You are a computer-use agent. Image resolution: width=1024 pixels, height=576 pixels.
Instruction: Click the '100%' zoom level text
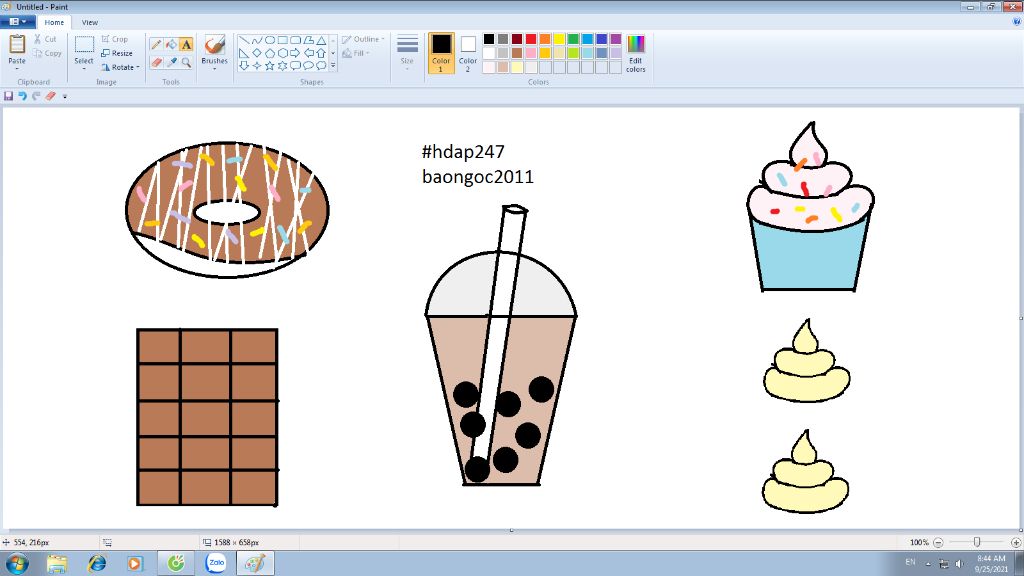919,542
